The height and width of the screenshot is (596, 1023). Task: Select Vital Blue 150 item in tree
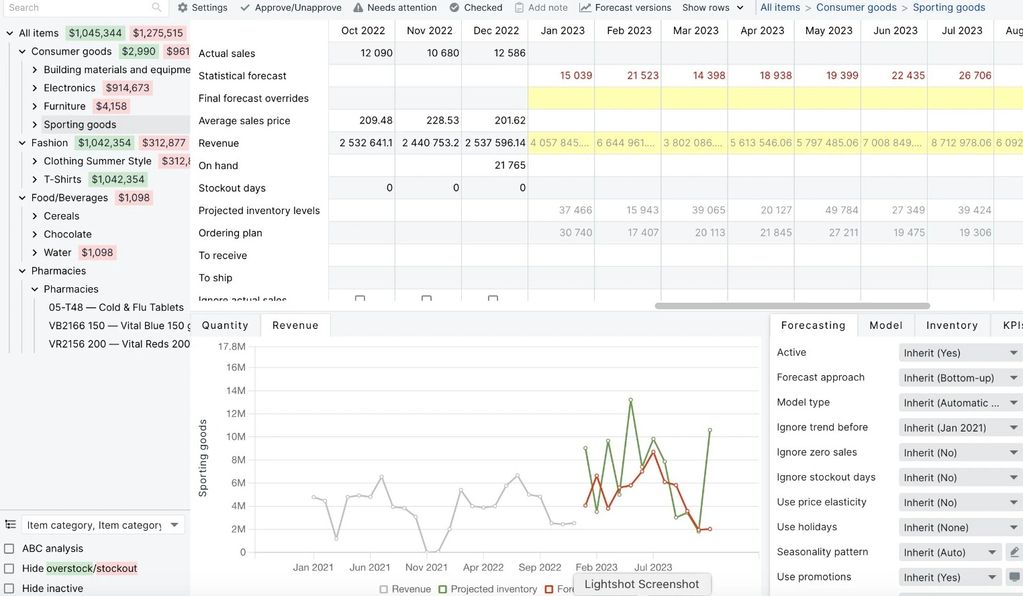(118, 326)
